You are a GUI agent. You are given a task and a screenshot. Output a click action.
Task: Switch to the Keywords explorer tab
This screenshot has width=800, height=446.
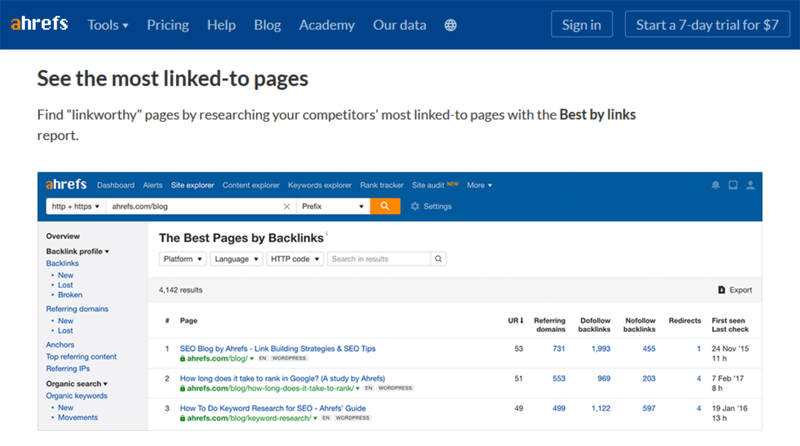pyautogui.click(x=320, y=185)
